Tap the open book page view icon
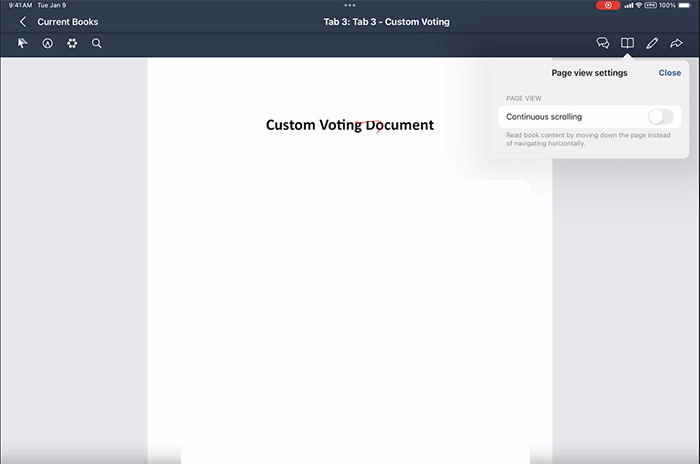This screenshot has height=464, width=700. [627, 44]
